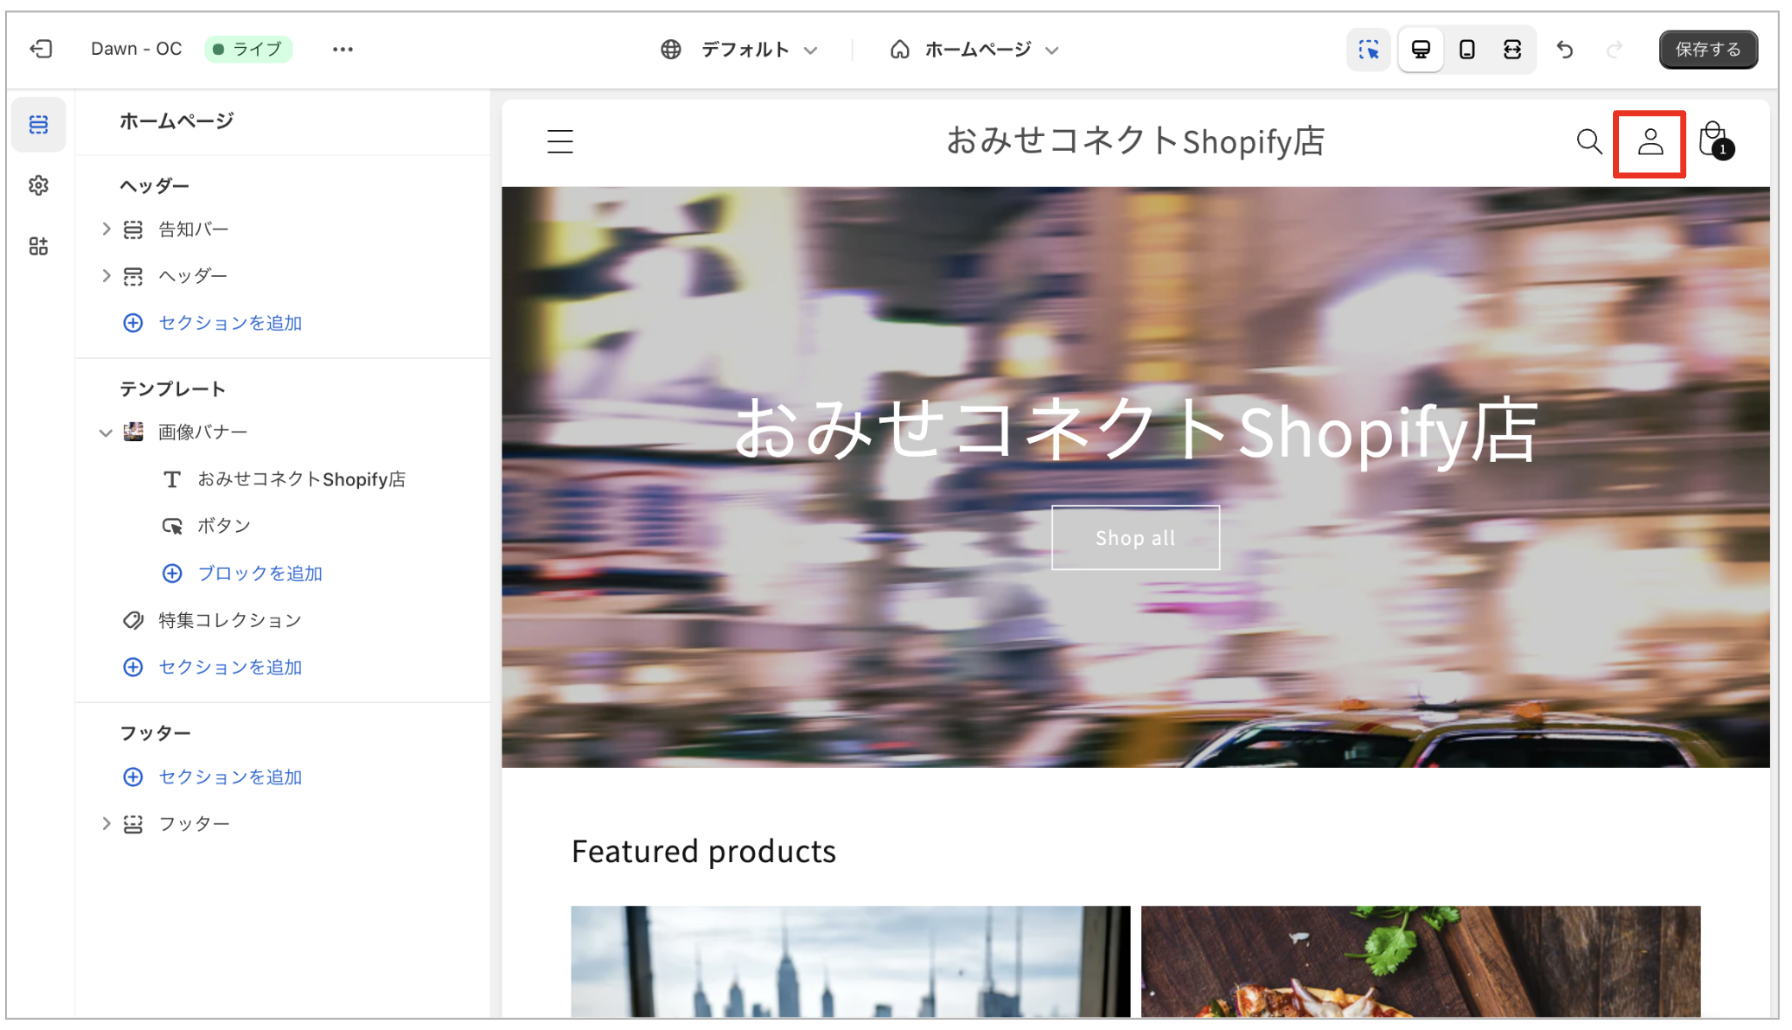Viewport: 1792px width, 1030px height.
Task: Switch to desktop preview
Action: tap(1420, 49)
